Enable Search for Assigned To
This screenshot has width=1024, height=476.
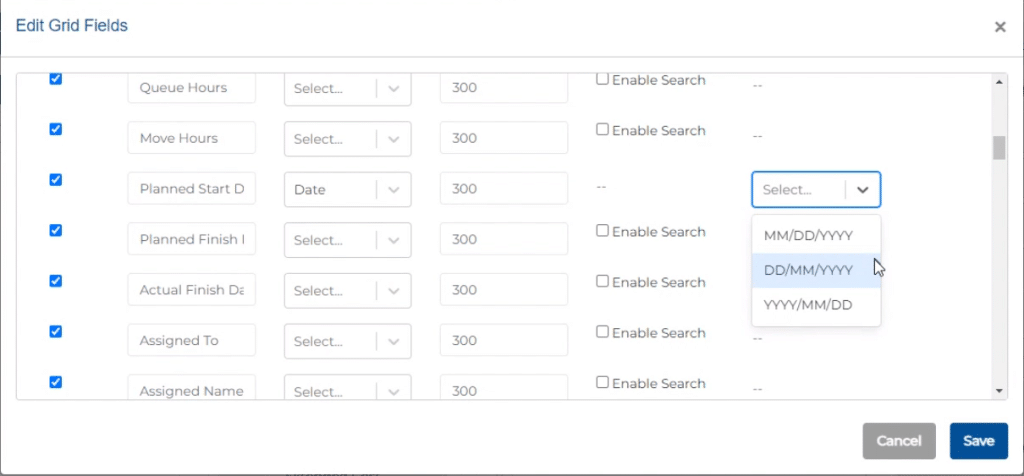pos(602,332)
